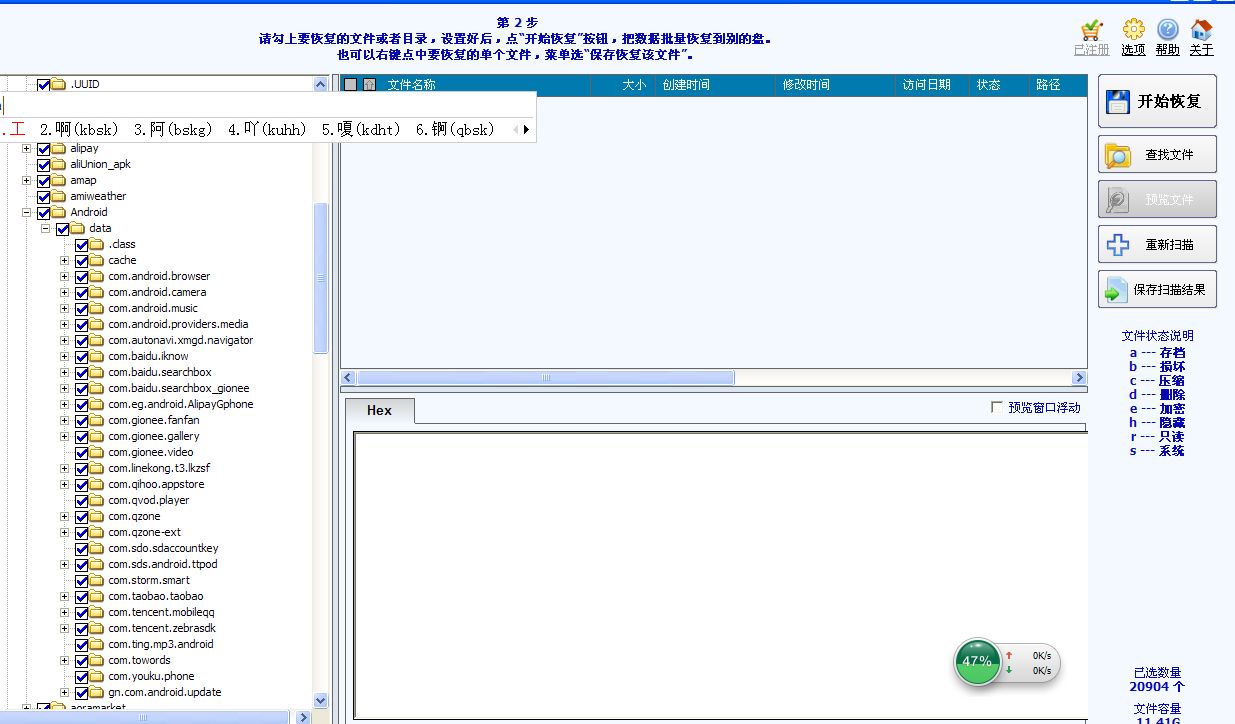Click the file list horizontal scrollbar thumb
The image size is (1235, 724).
(546, 378)
